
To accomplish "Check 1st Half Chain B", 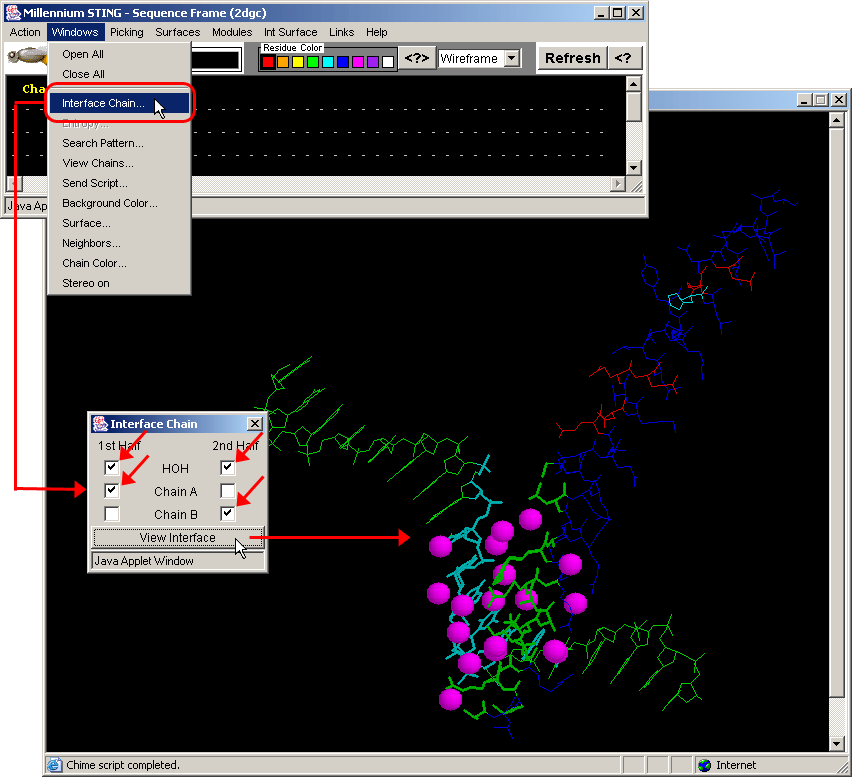I will [111, 513].
